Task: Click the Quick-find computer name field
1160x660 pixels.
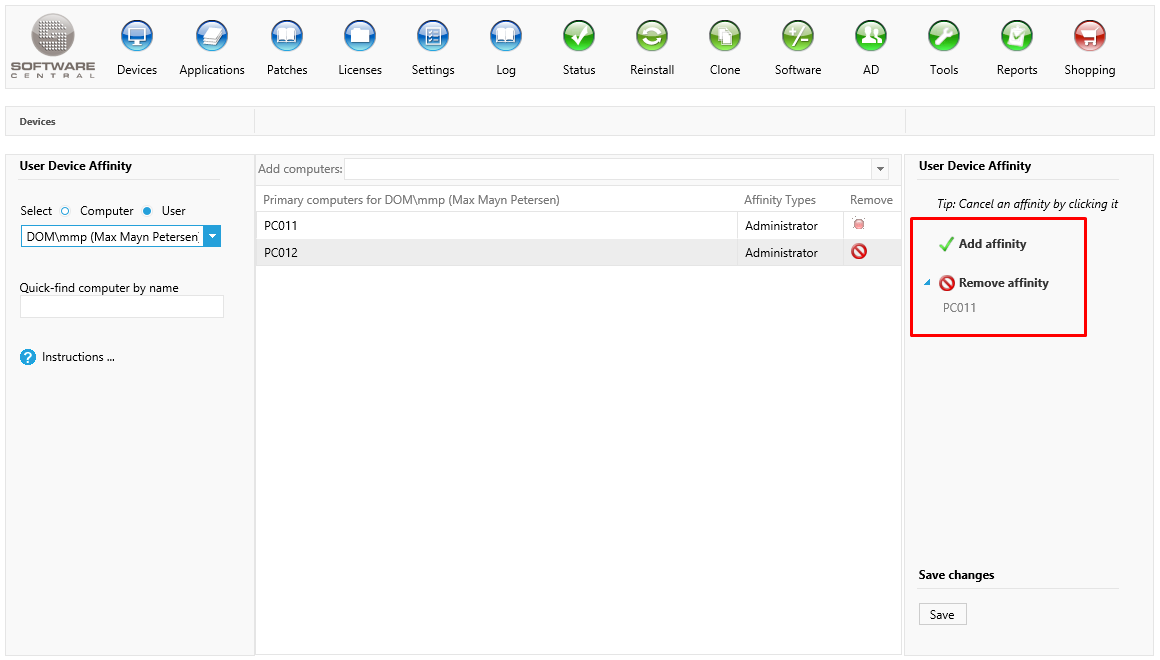Action: tap(122, 306)
